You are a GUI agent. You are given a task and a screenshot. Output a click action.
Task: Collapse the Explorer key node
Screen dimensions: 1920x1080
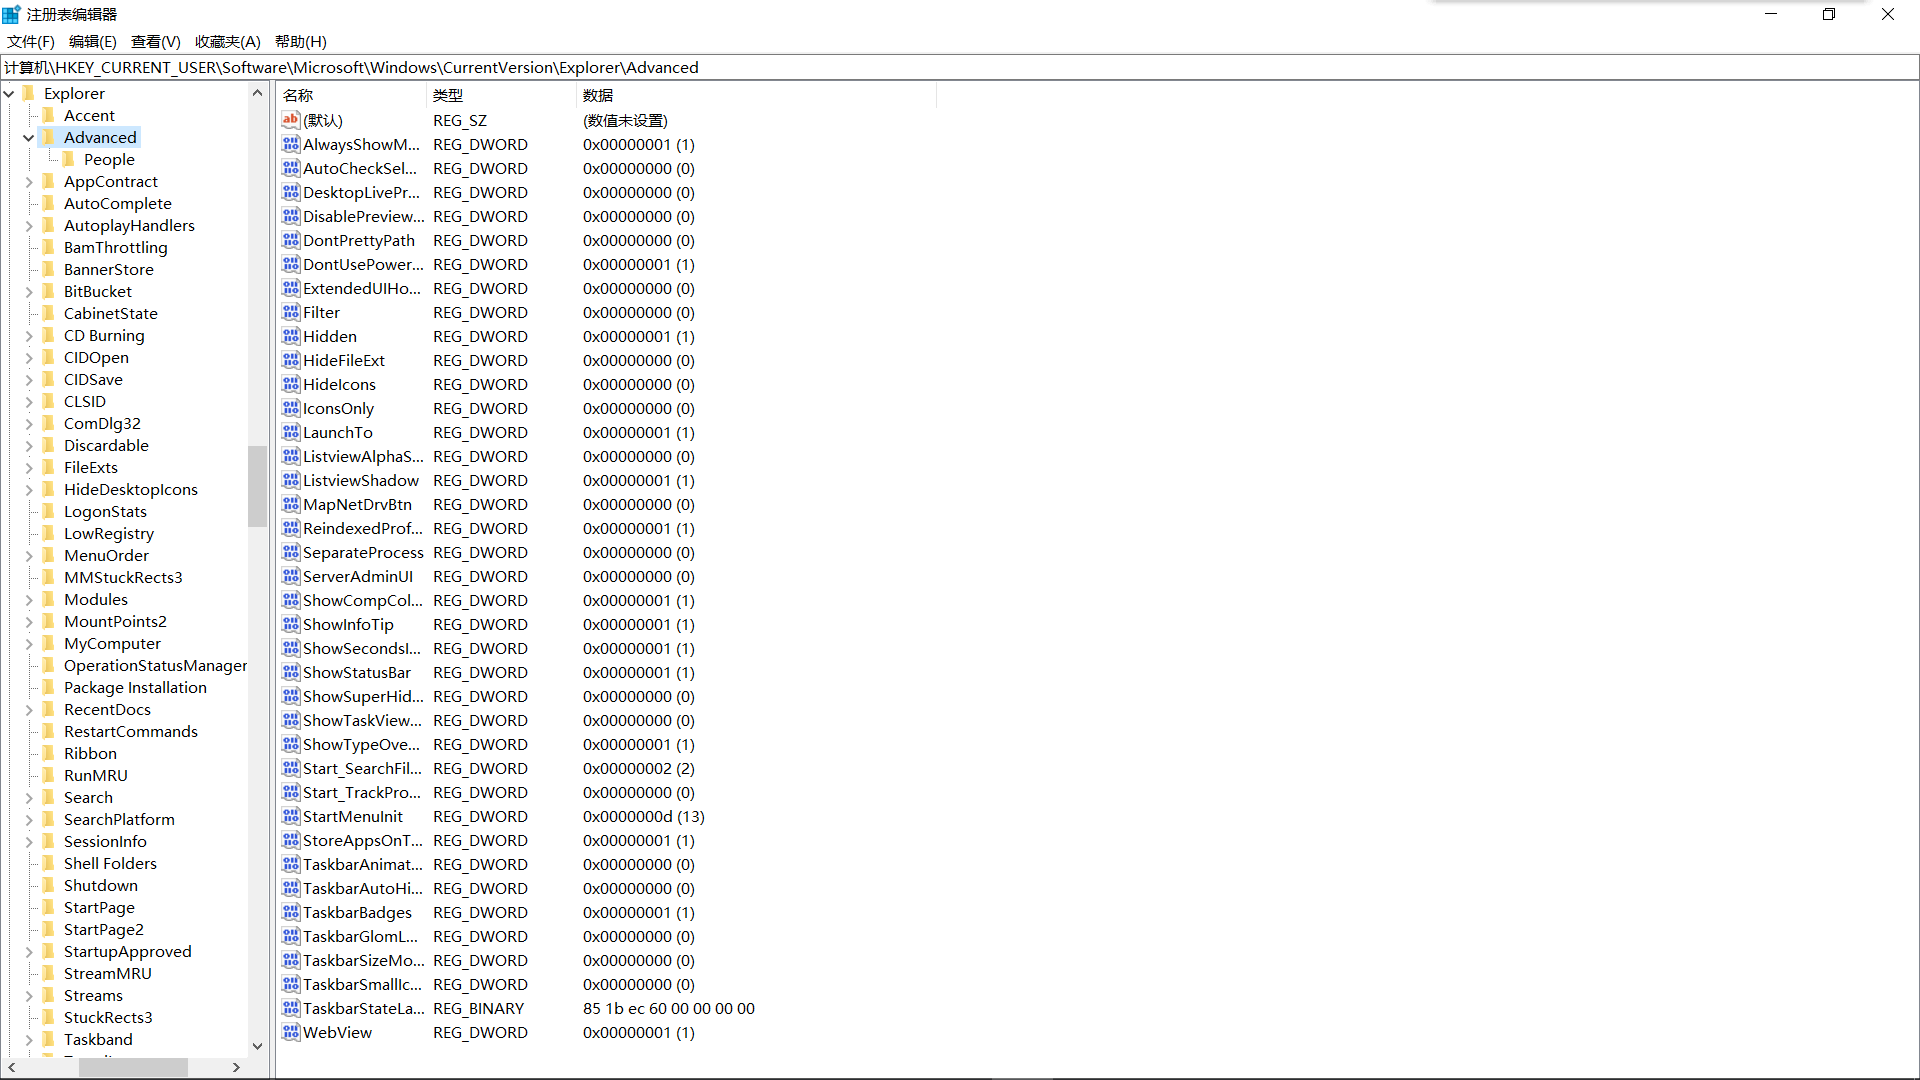9,94
